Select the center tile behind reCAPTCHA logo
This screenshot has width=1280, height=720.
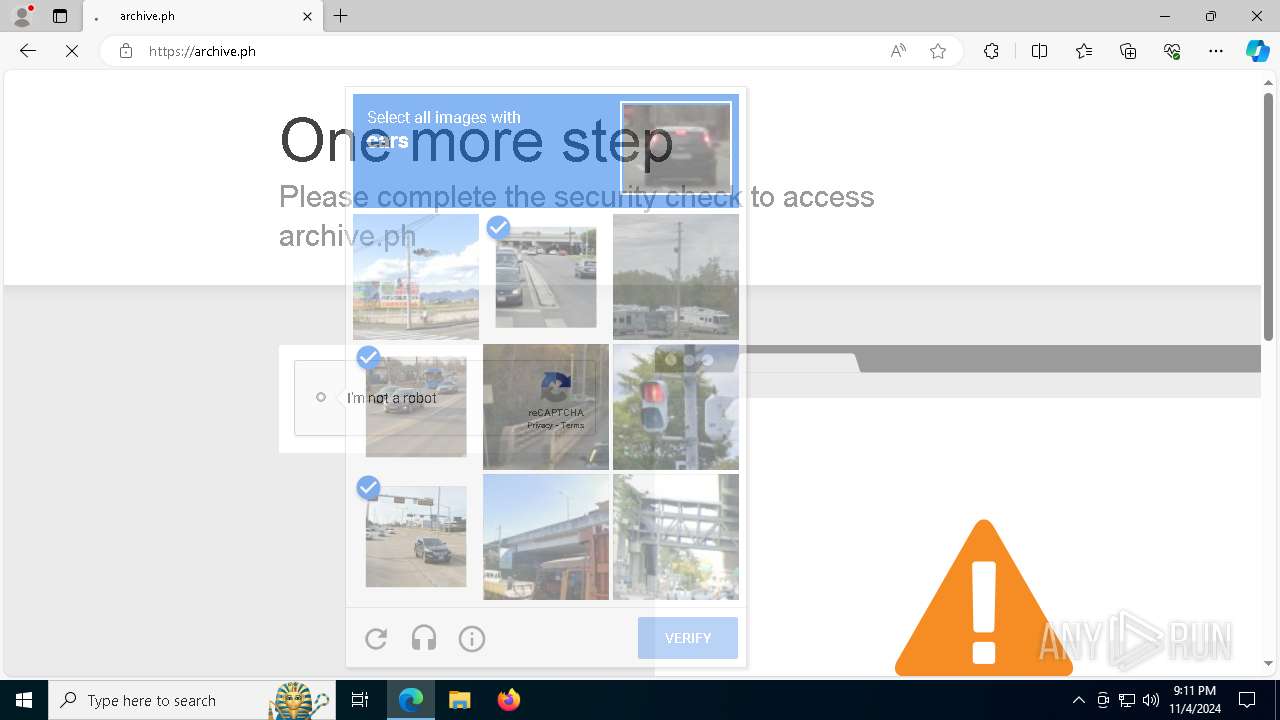[x=546, y=407]
